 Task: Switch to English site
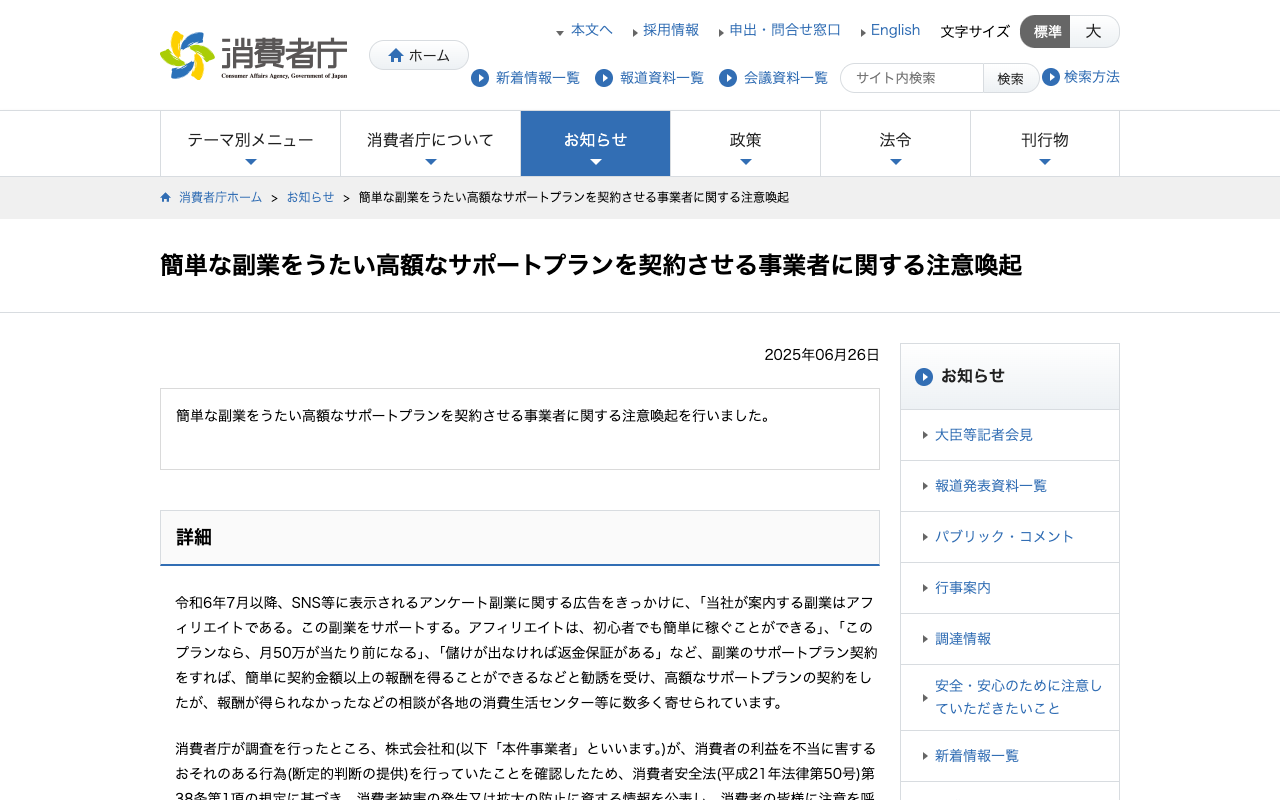tap(895, 30)
